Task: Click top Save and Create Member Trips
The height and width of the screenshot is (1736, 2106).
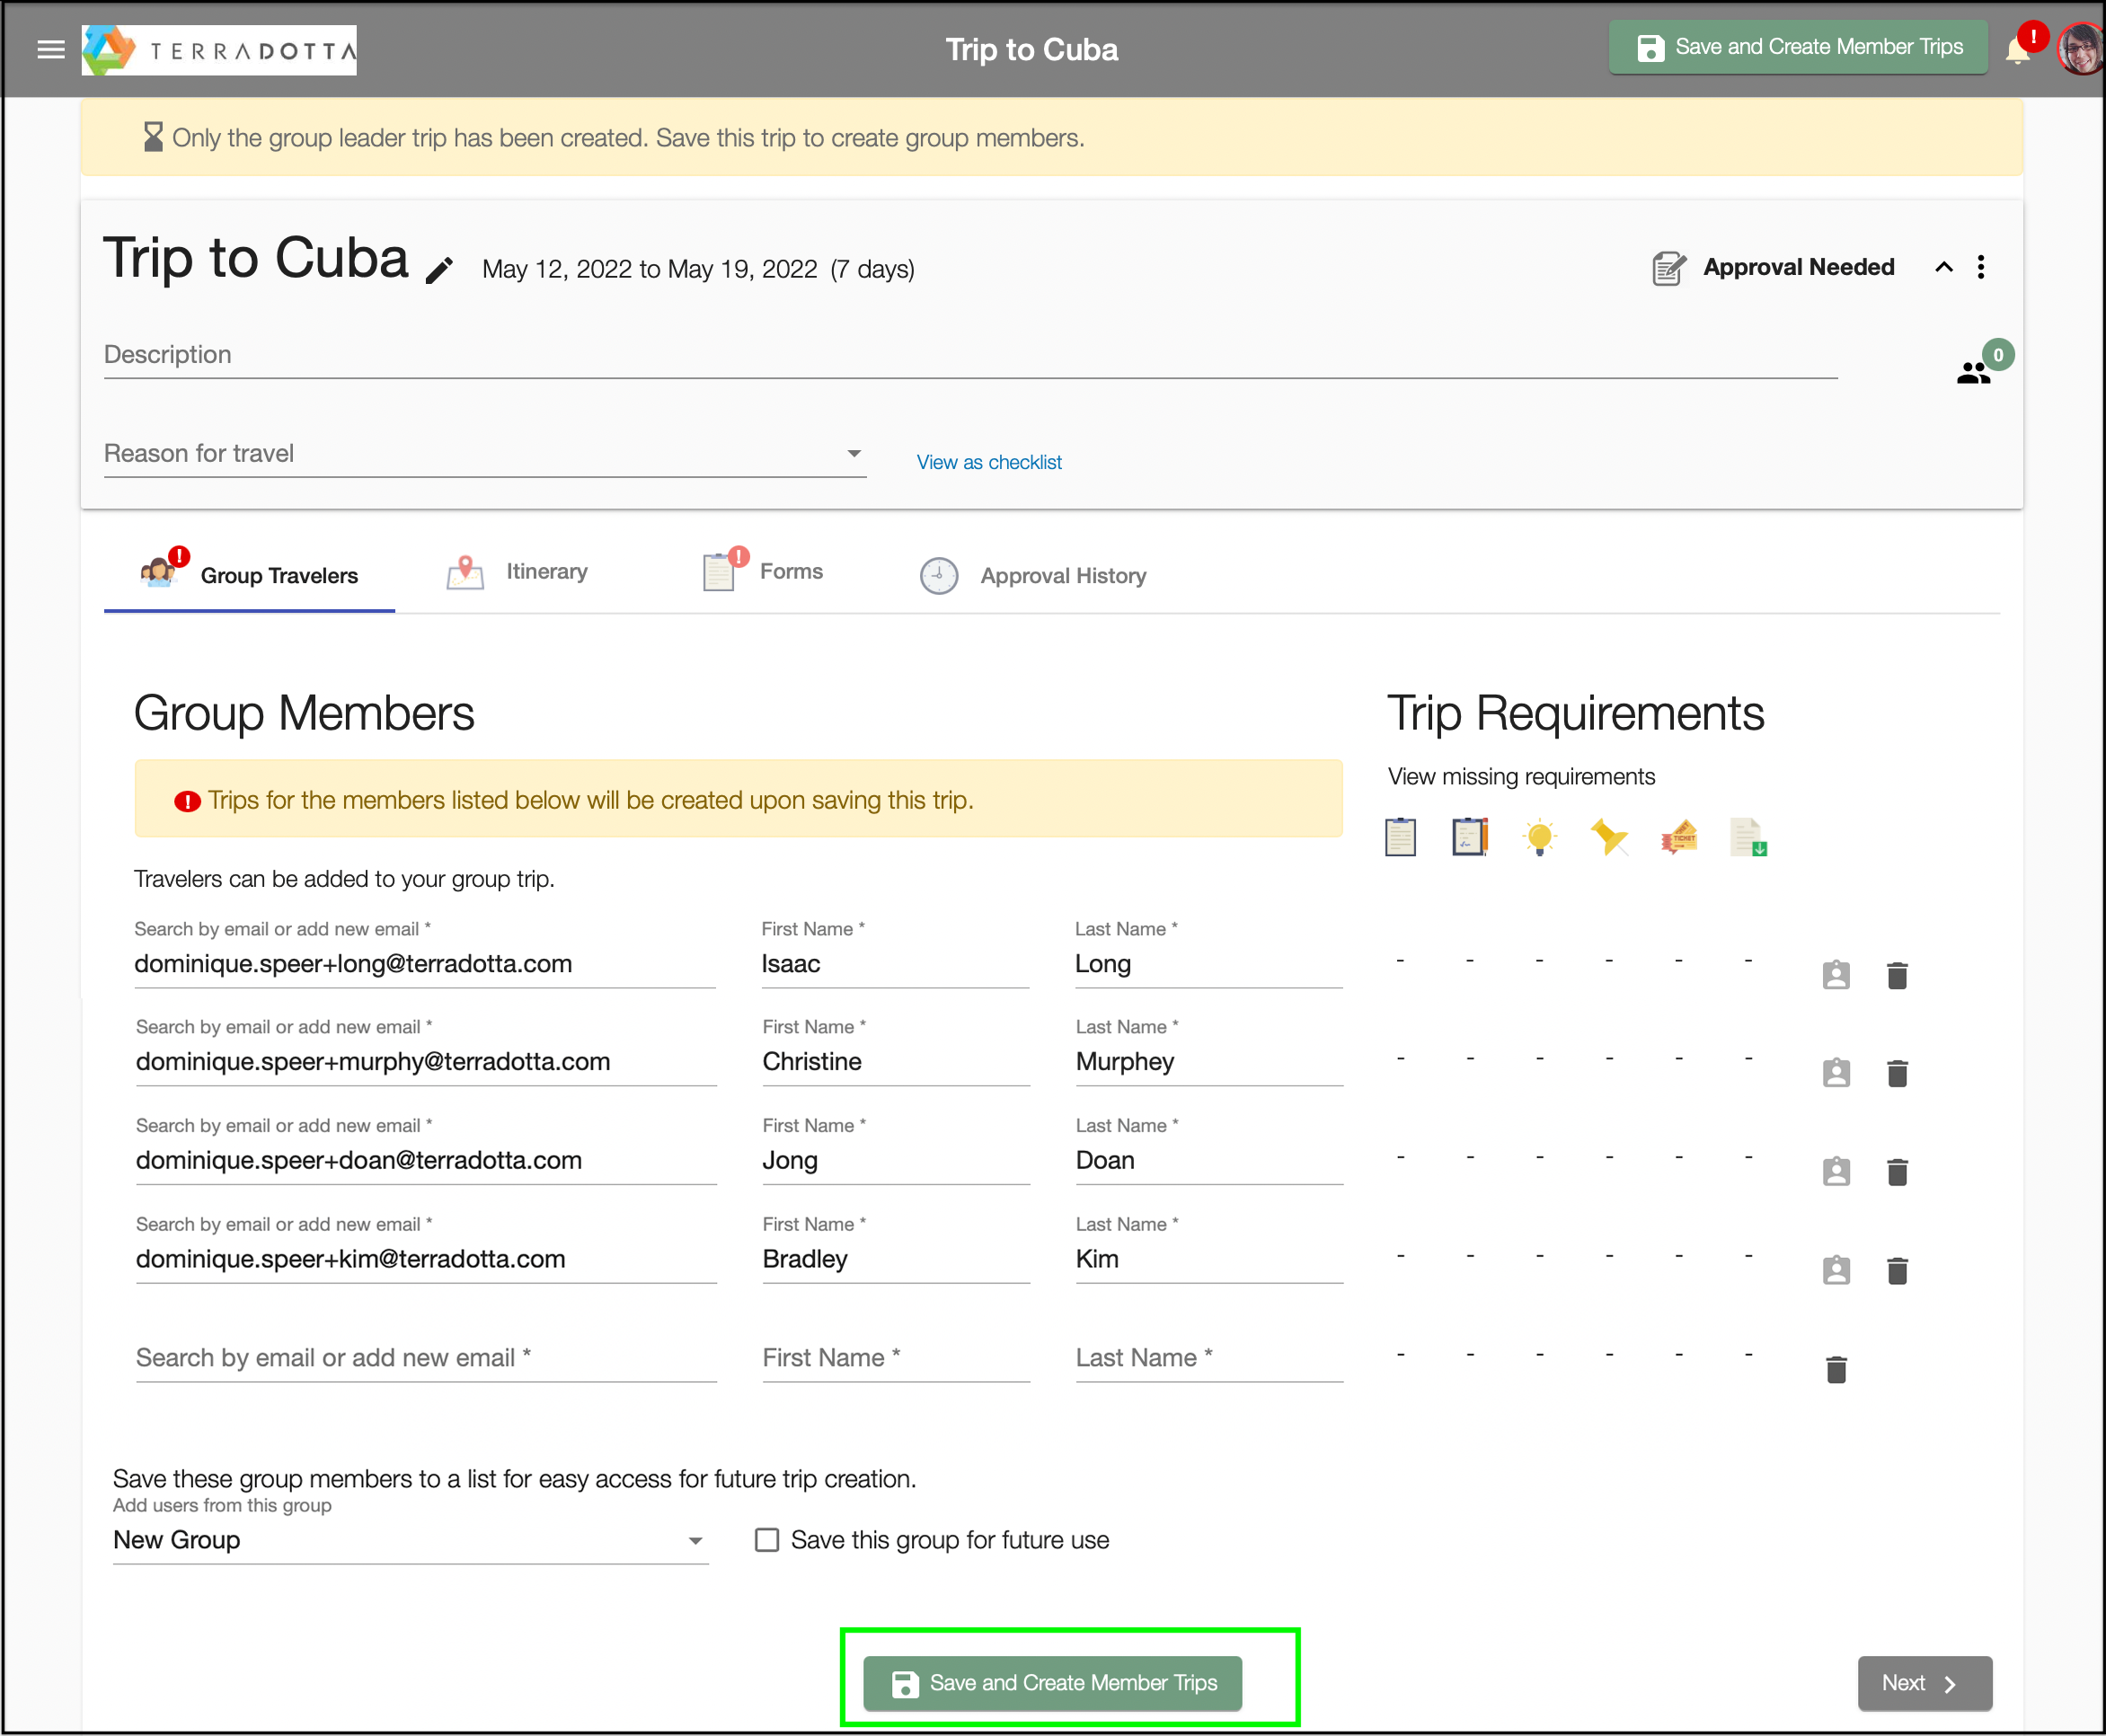Action: (1798, 47)
